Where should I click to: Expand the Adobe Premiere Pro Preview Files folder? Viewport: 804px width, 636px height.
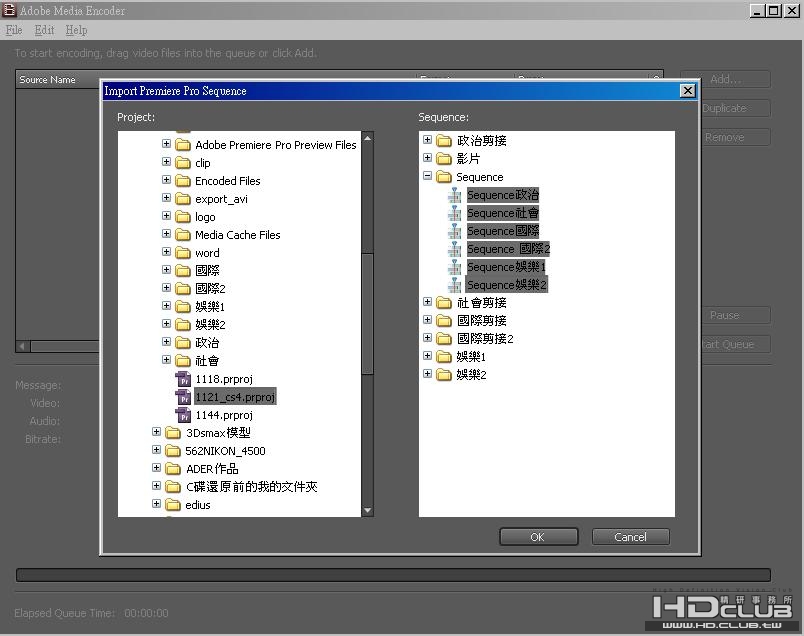coord(166,144)
